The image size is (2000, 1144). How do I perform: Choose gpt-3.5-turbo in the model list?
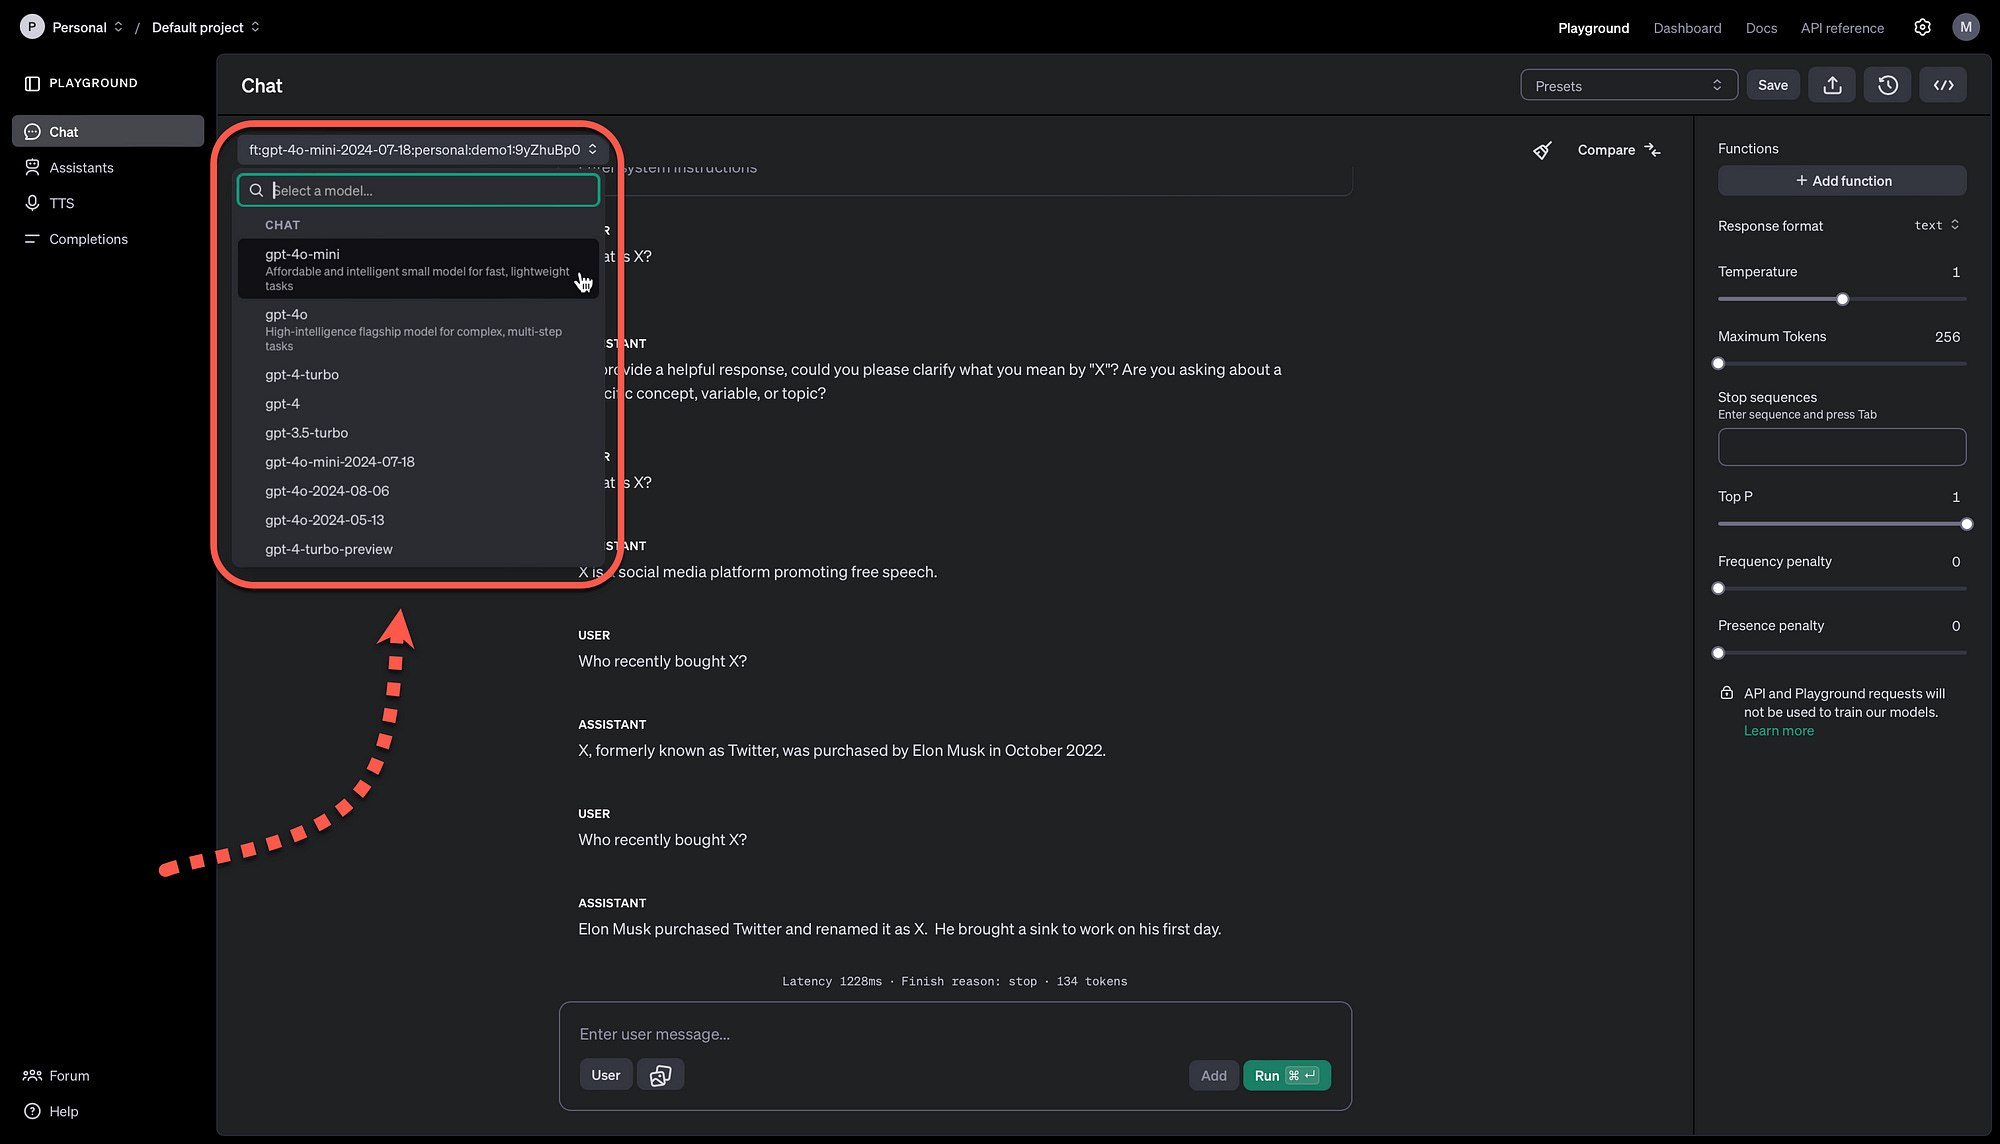point(306,433)
